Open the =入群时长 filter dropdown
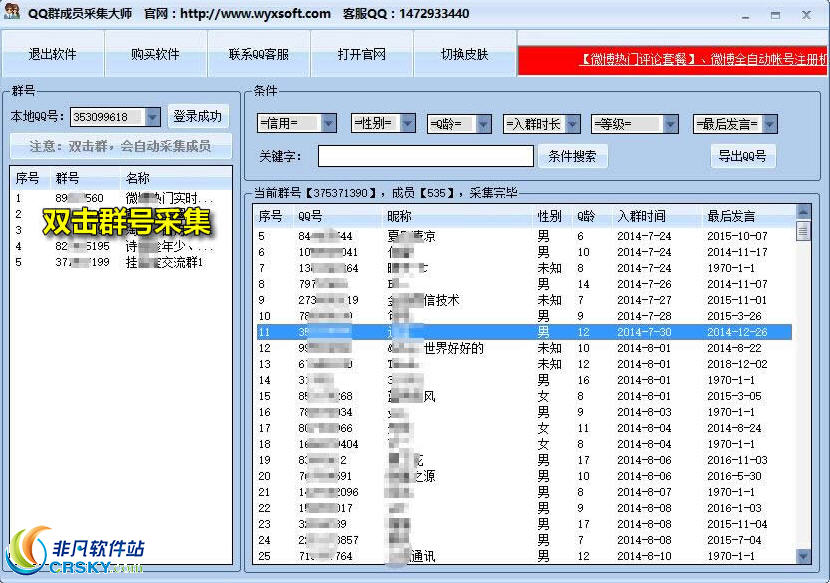 click(x=573, y=124)
